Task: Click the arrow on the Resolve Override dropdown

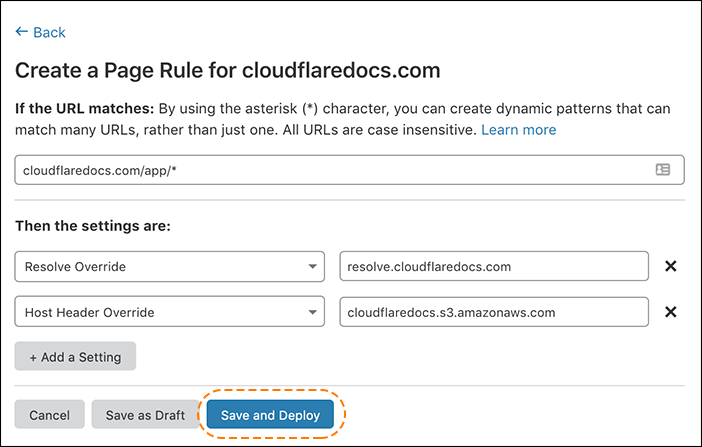Action: pos(311,267)
